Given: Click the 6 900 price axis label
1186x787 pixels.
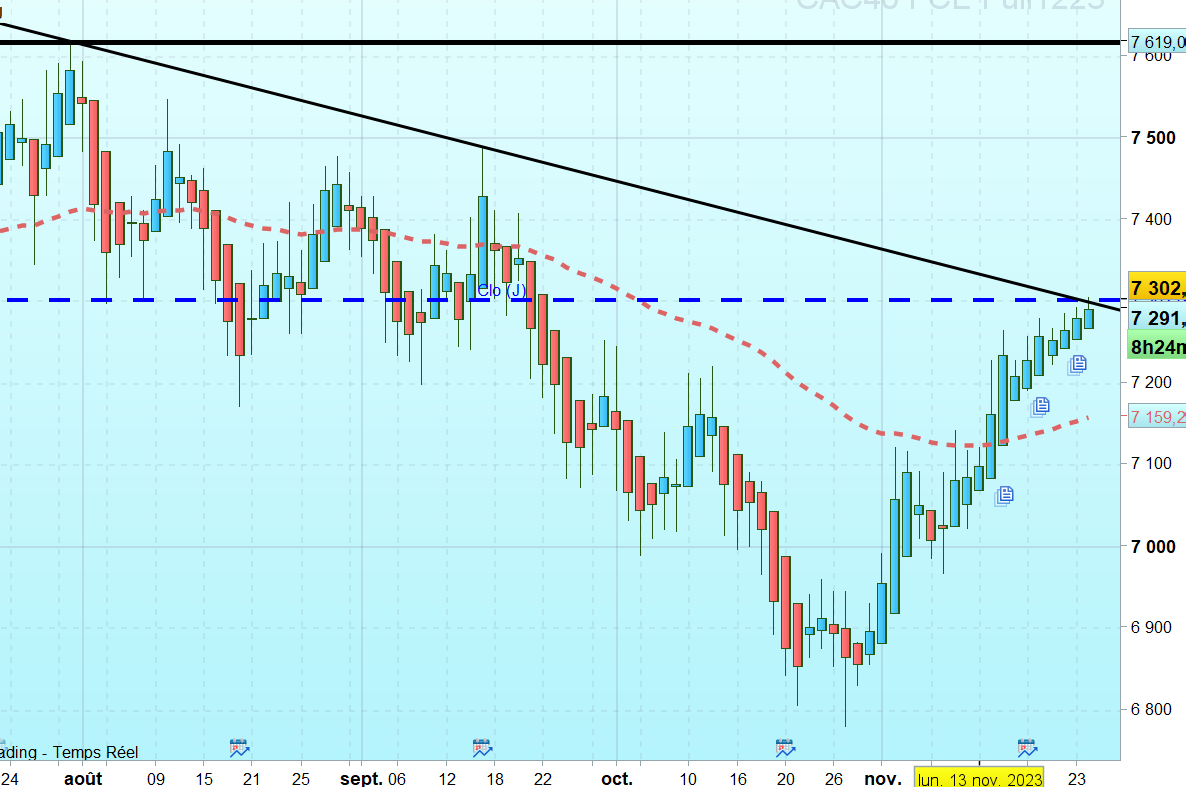Looking at the screenshot, I should tap(1151, 627).
